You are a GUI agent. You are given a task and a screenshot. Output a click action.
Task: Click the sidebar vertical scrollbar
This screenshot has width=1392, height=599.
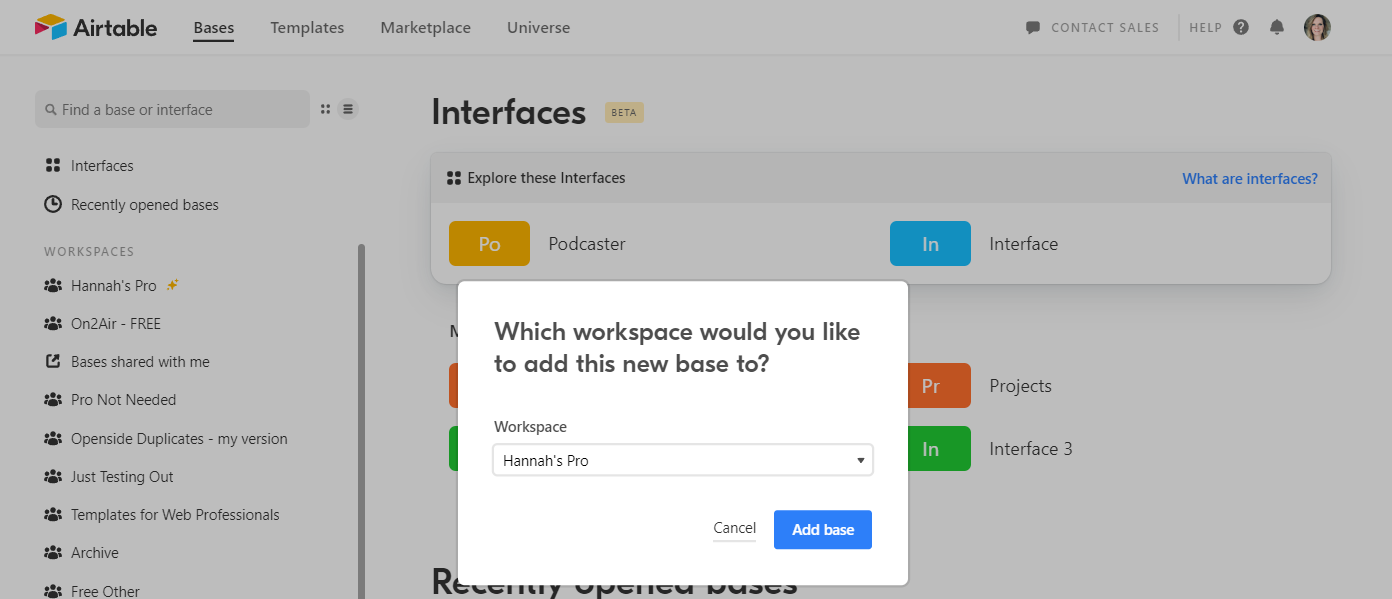click(x=361, y=420)
